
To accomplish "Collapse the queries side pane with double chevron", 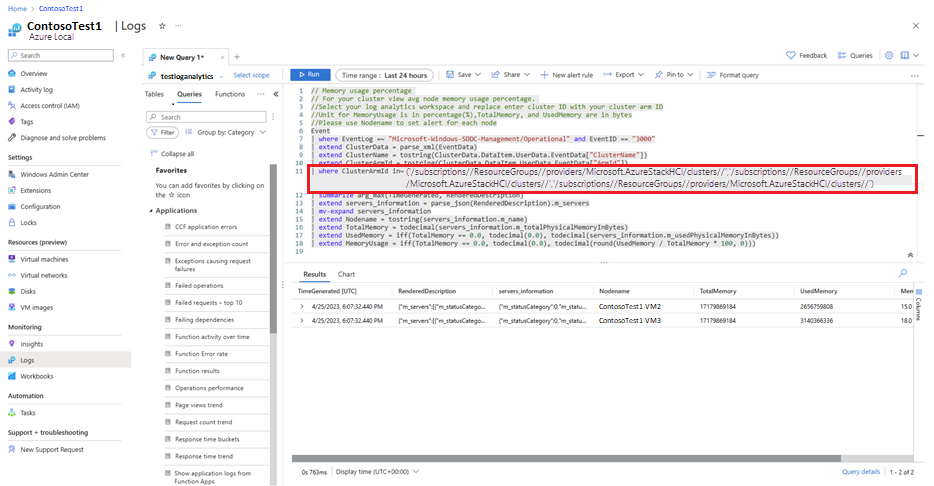I will pos(275,94).
